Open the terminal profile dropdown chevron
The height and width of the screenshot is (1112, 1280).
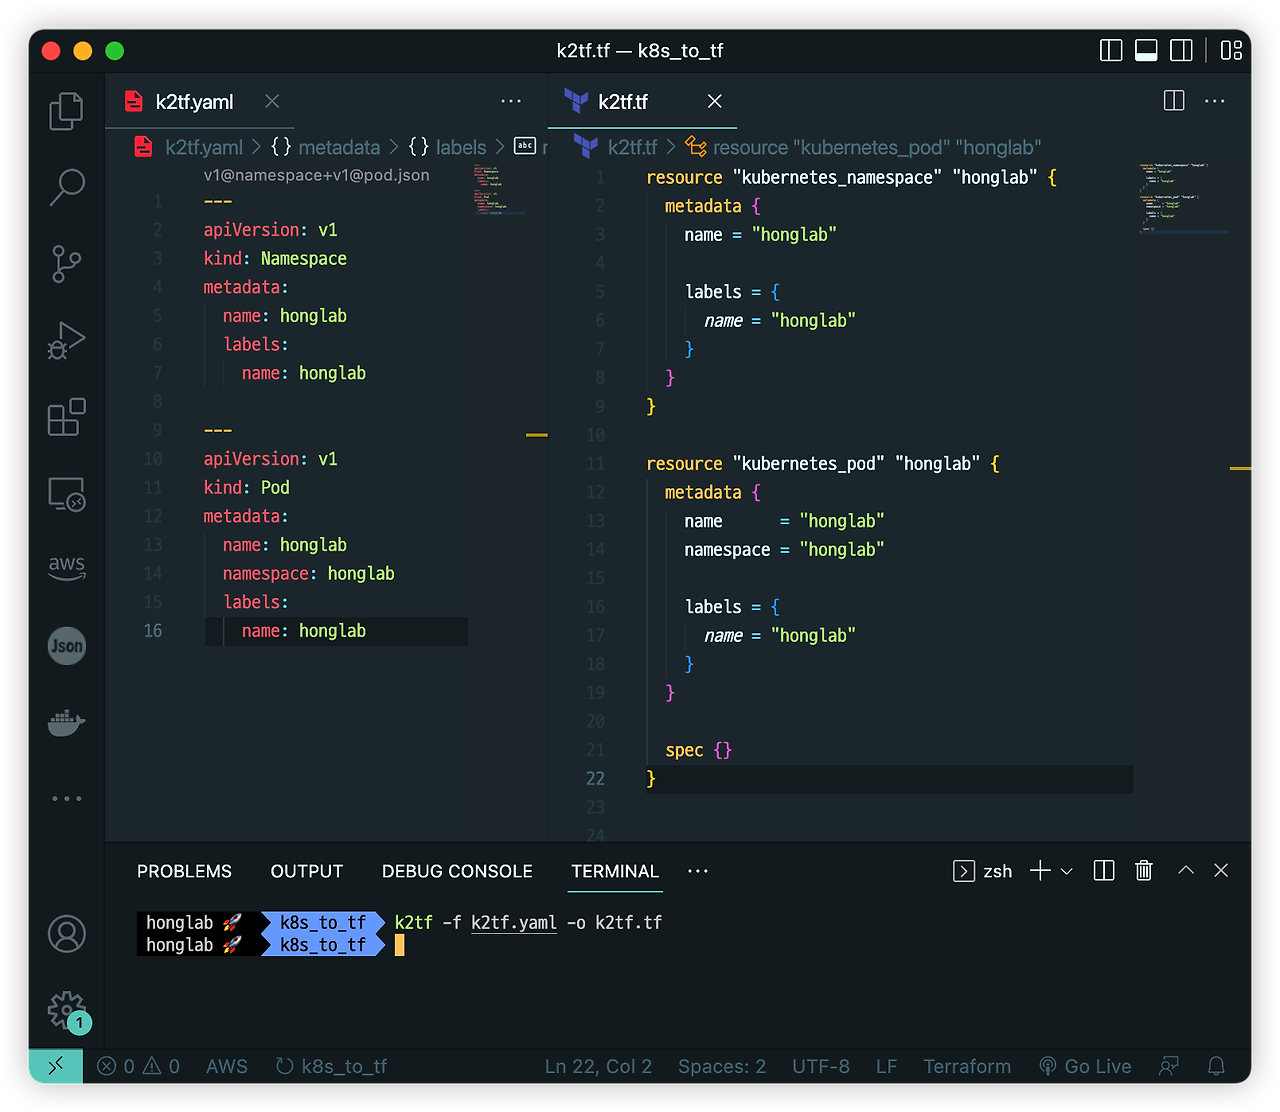click(x=1066, y=870)
